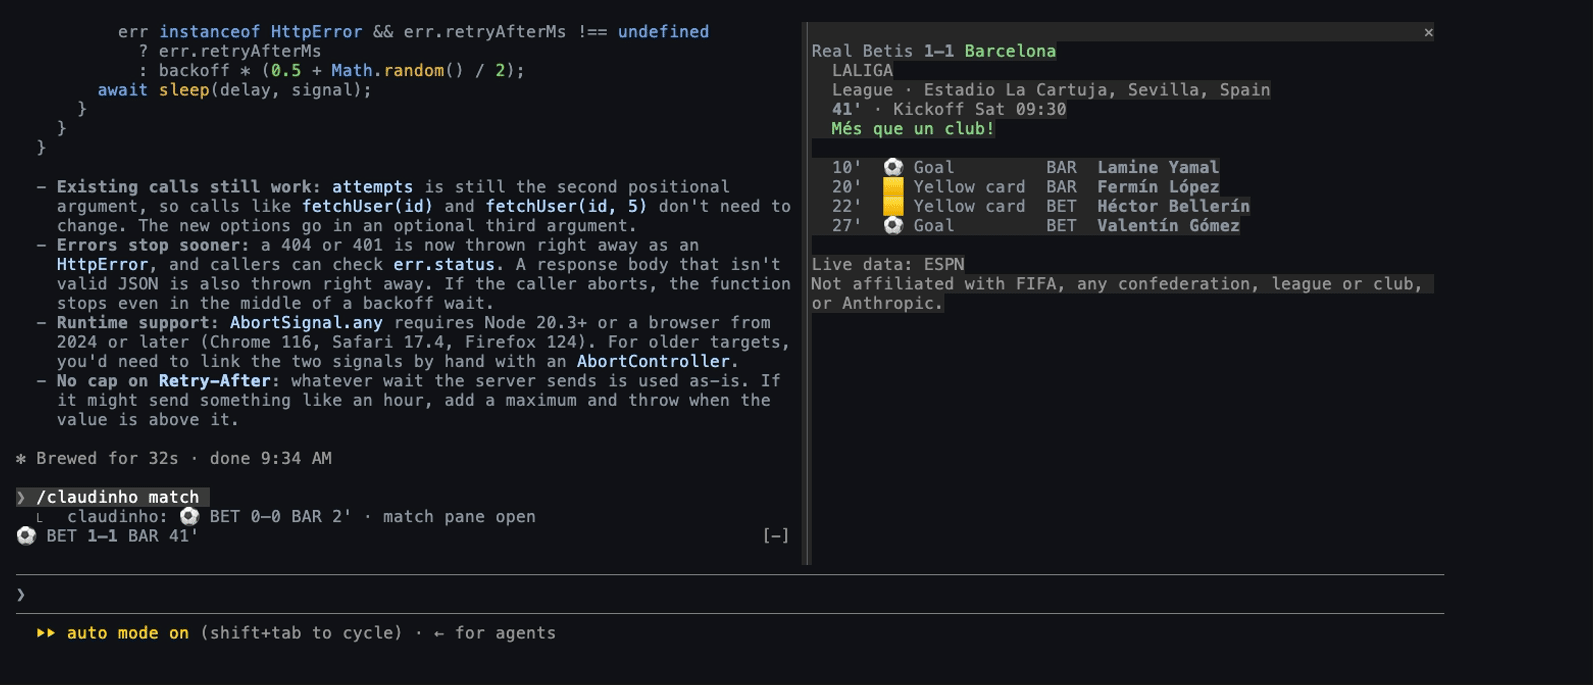Click the soccer ball in the claudinho reply line
1593x685 pixels.
pos(189,517)
